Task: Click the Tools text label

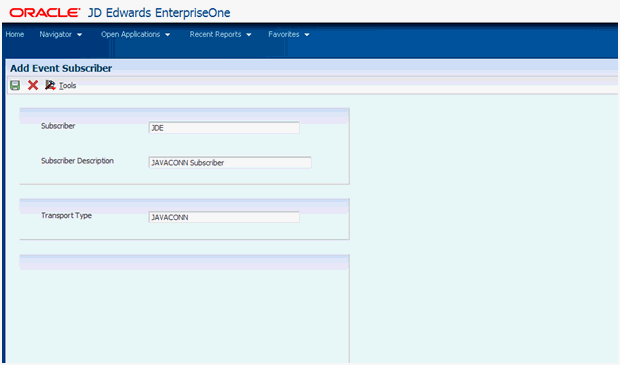Action: click(x=68, y=86)
